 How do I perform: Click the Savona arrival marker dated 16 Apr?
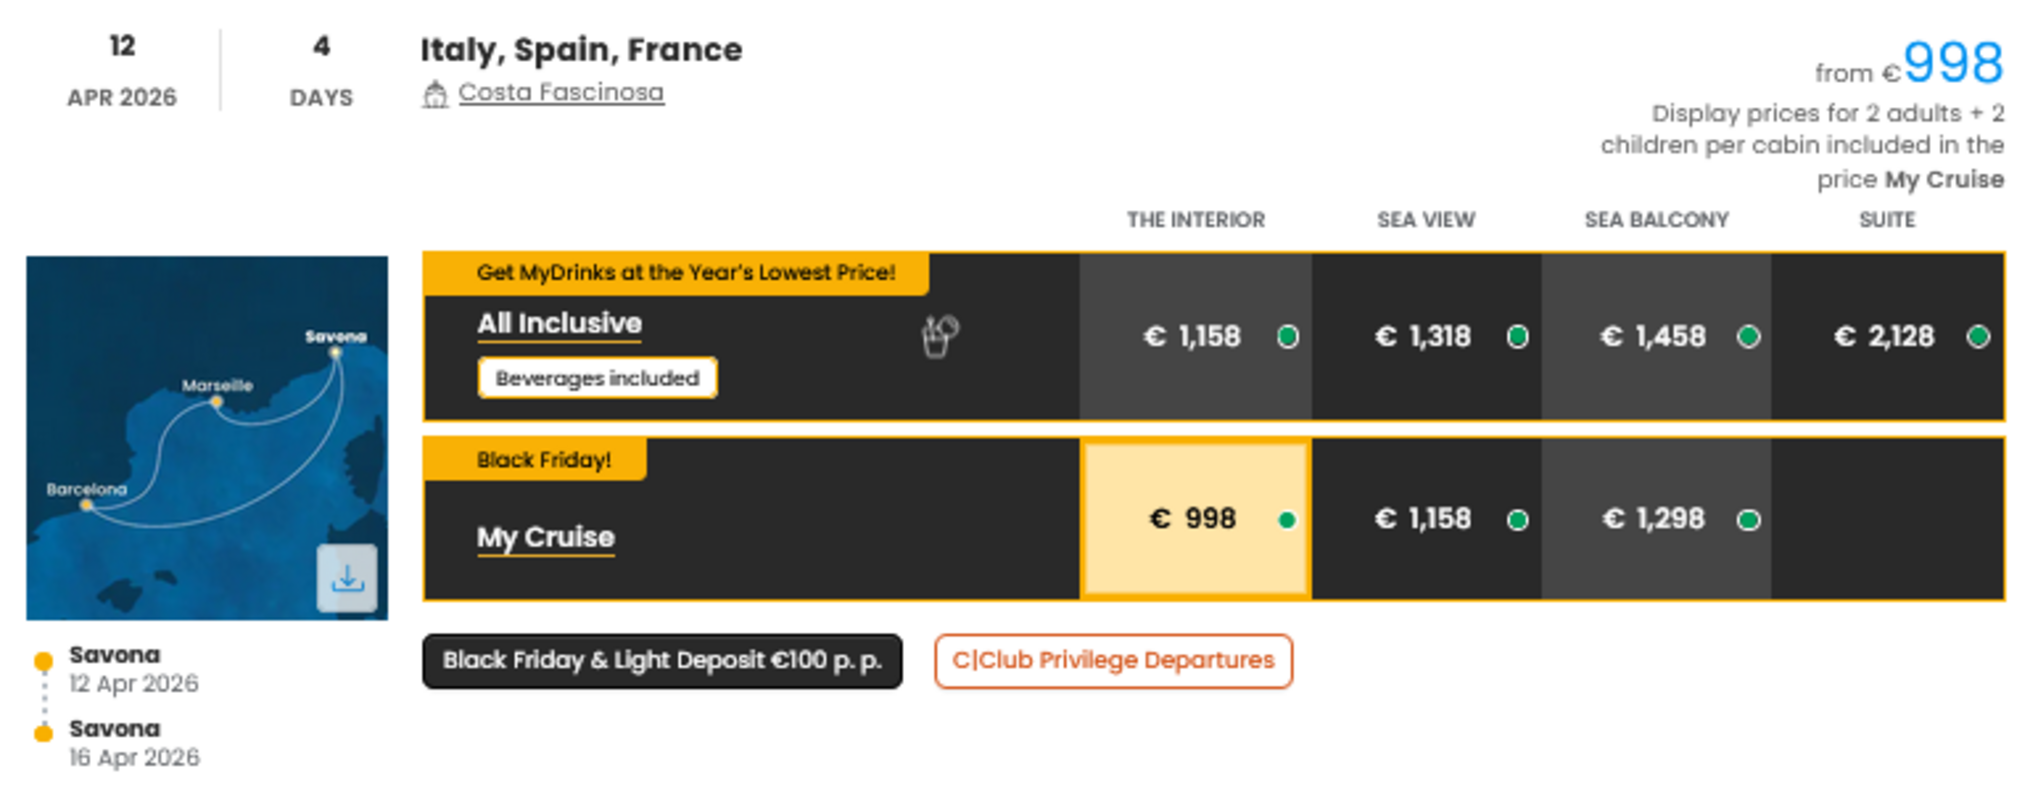43,733
